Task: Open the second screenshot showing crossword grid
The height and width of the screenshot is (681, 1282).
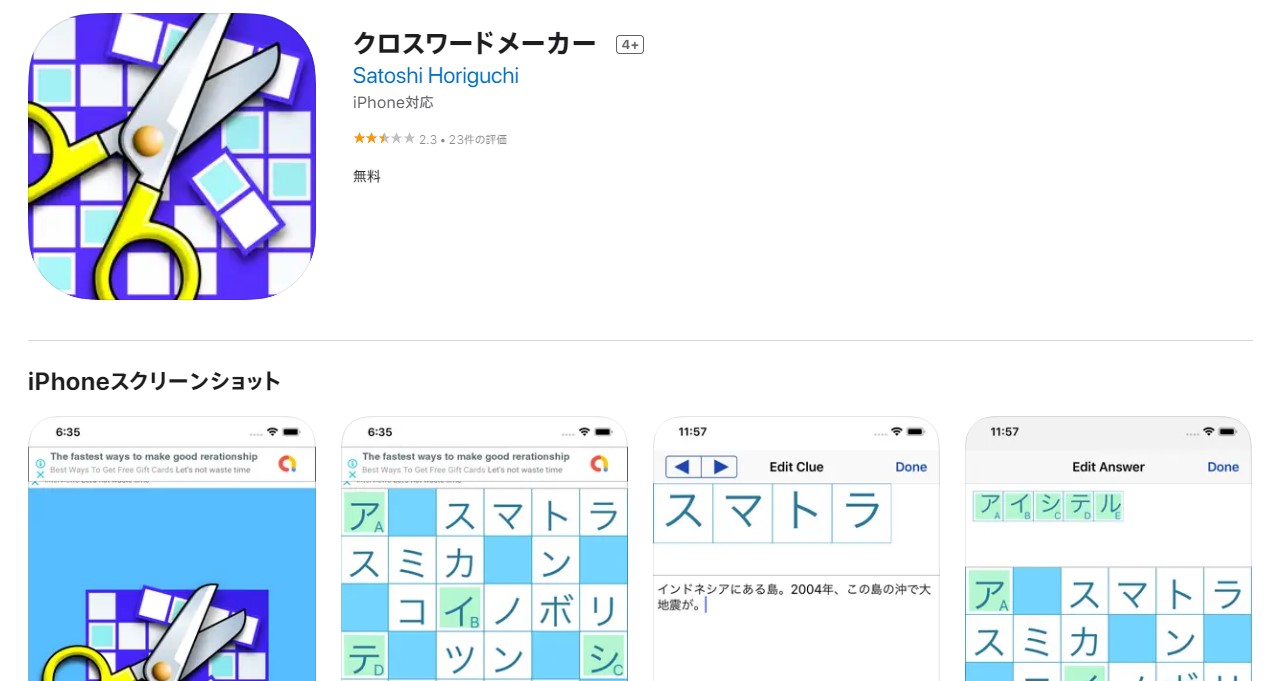Action: tap(484, 549)
